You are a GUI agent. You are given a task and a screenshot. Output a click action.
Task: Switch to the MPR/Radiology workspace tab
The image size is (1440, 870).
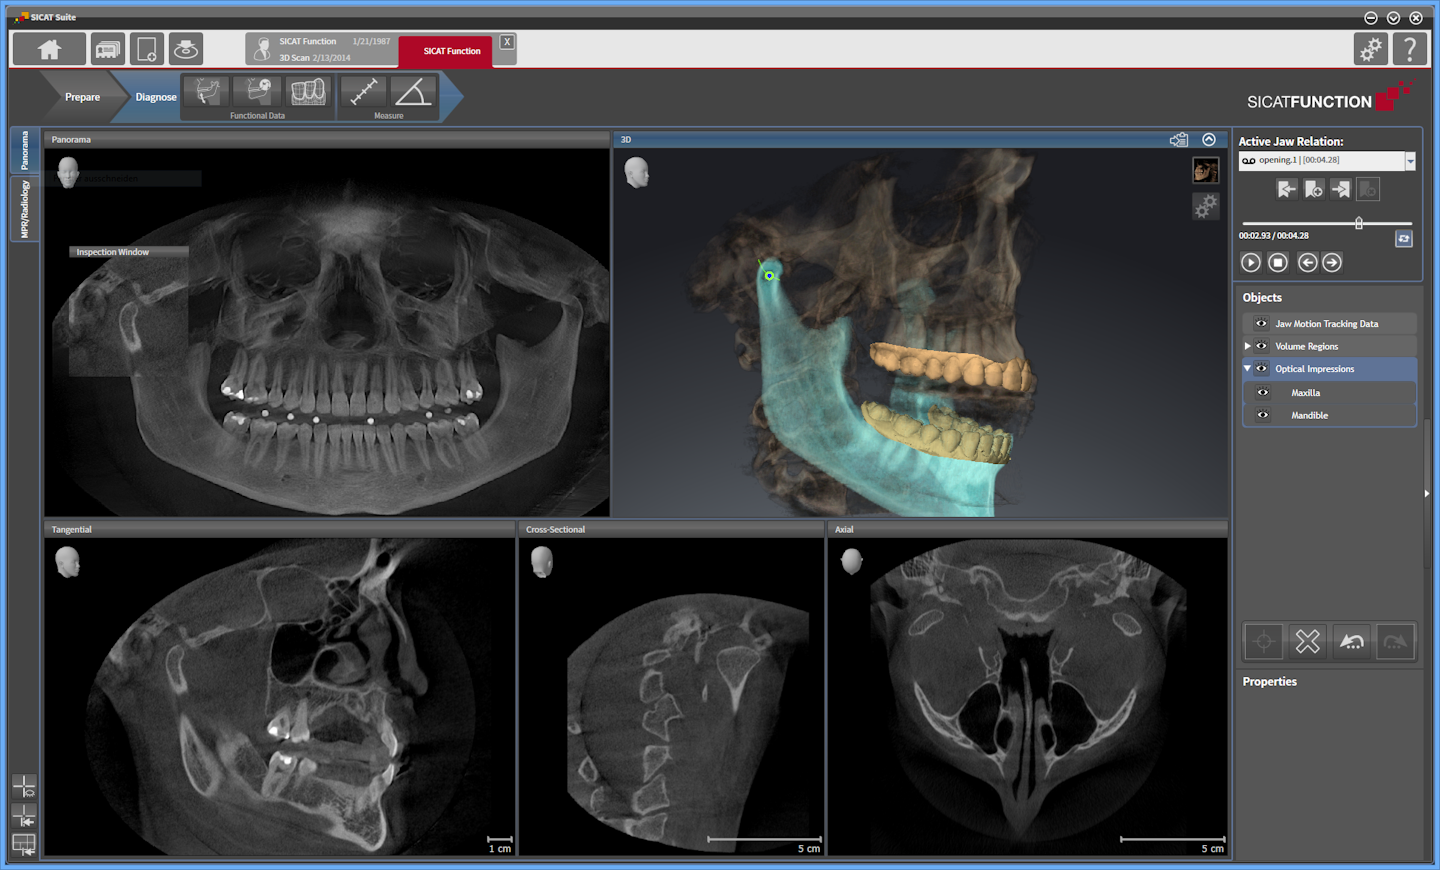25,210
